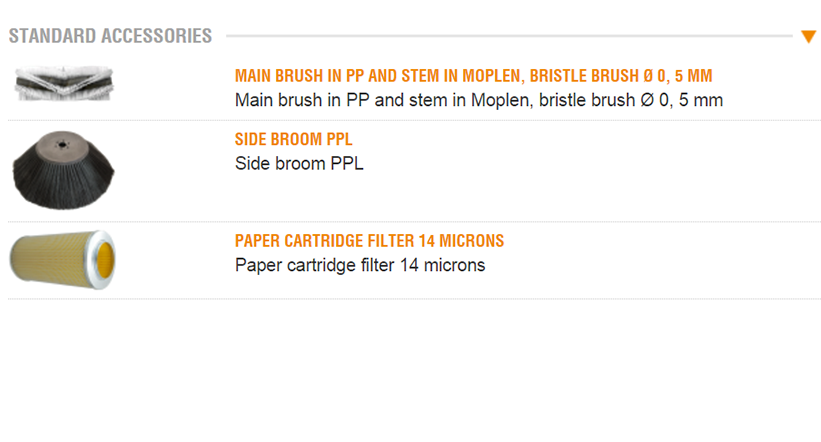Open the orange Main Brush in PP title

click(473, 76)
